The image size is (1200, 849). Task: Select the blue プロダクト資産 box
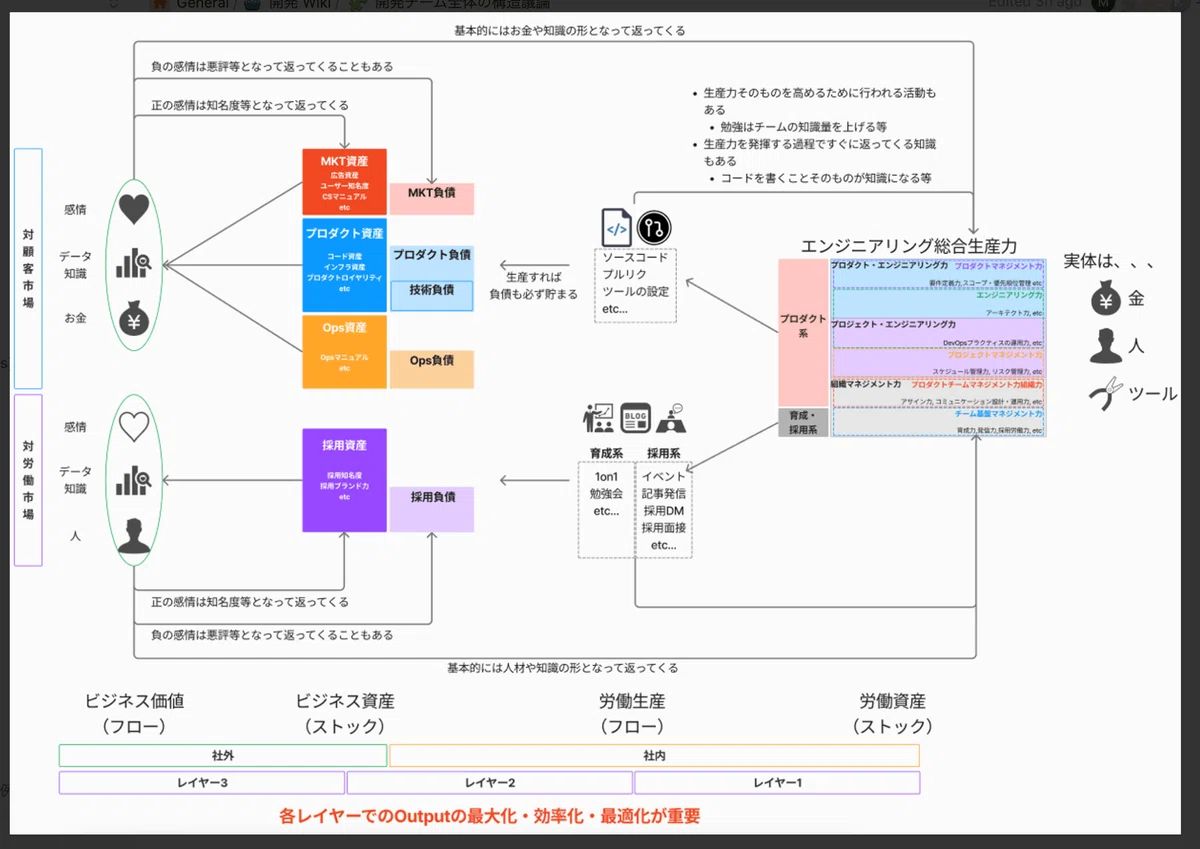pyautogui.click(x=344, y=265)
